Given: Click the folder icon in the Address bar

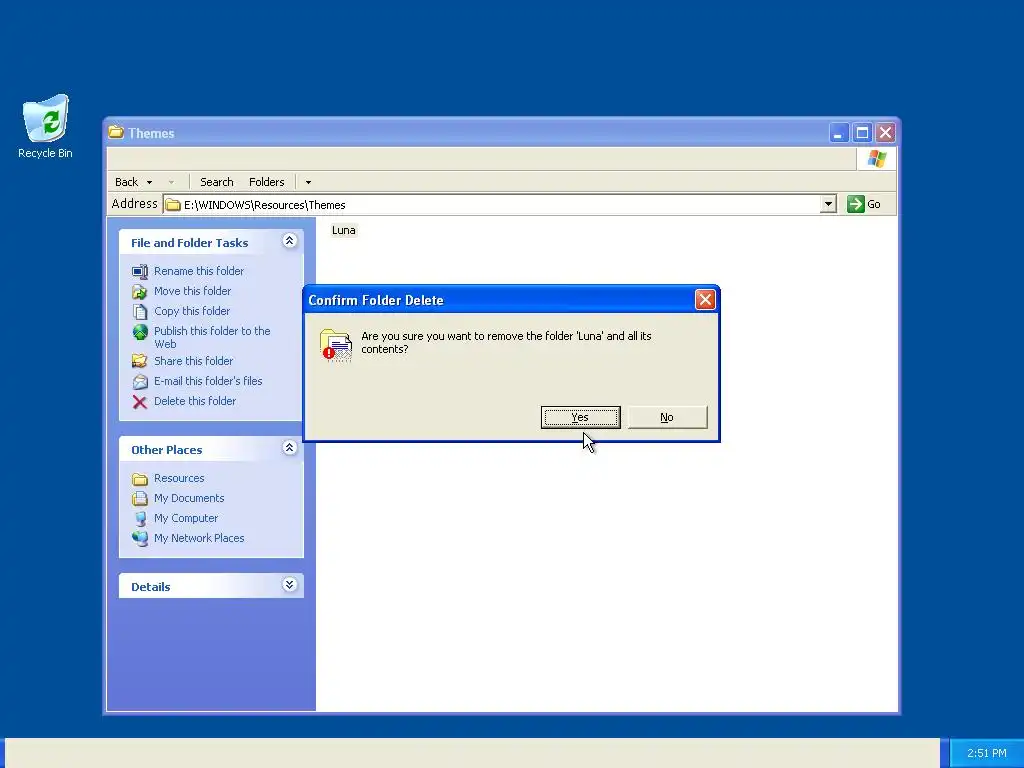Looking at the screenshot, I should [172, 205].
